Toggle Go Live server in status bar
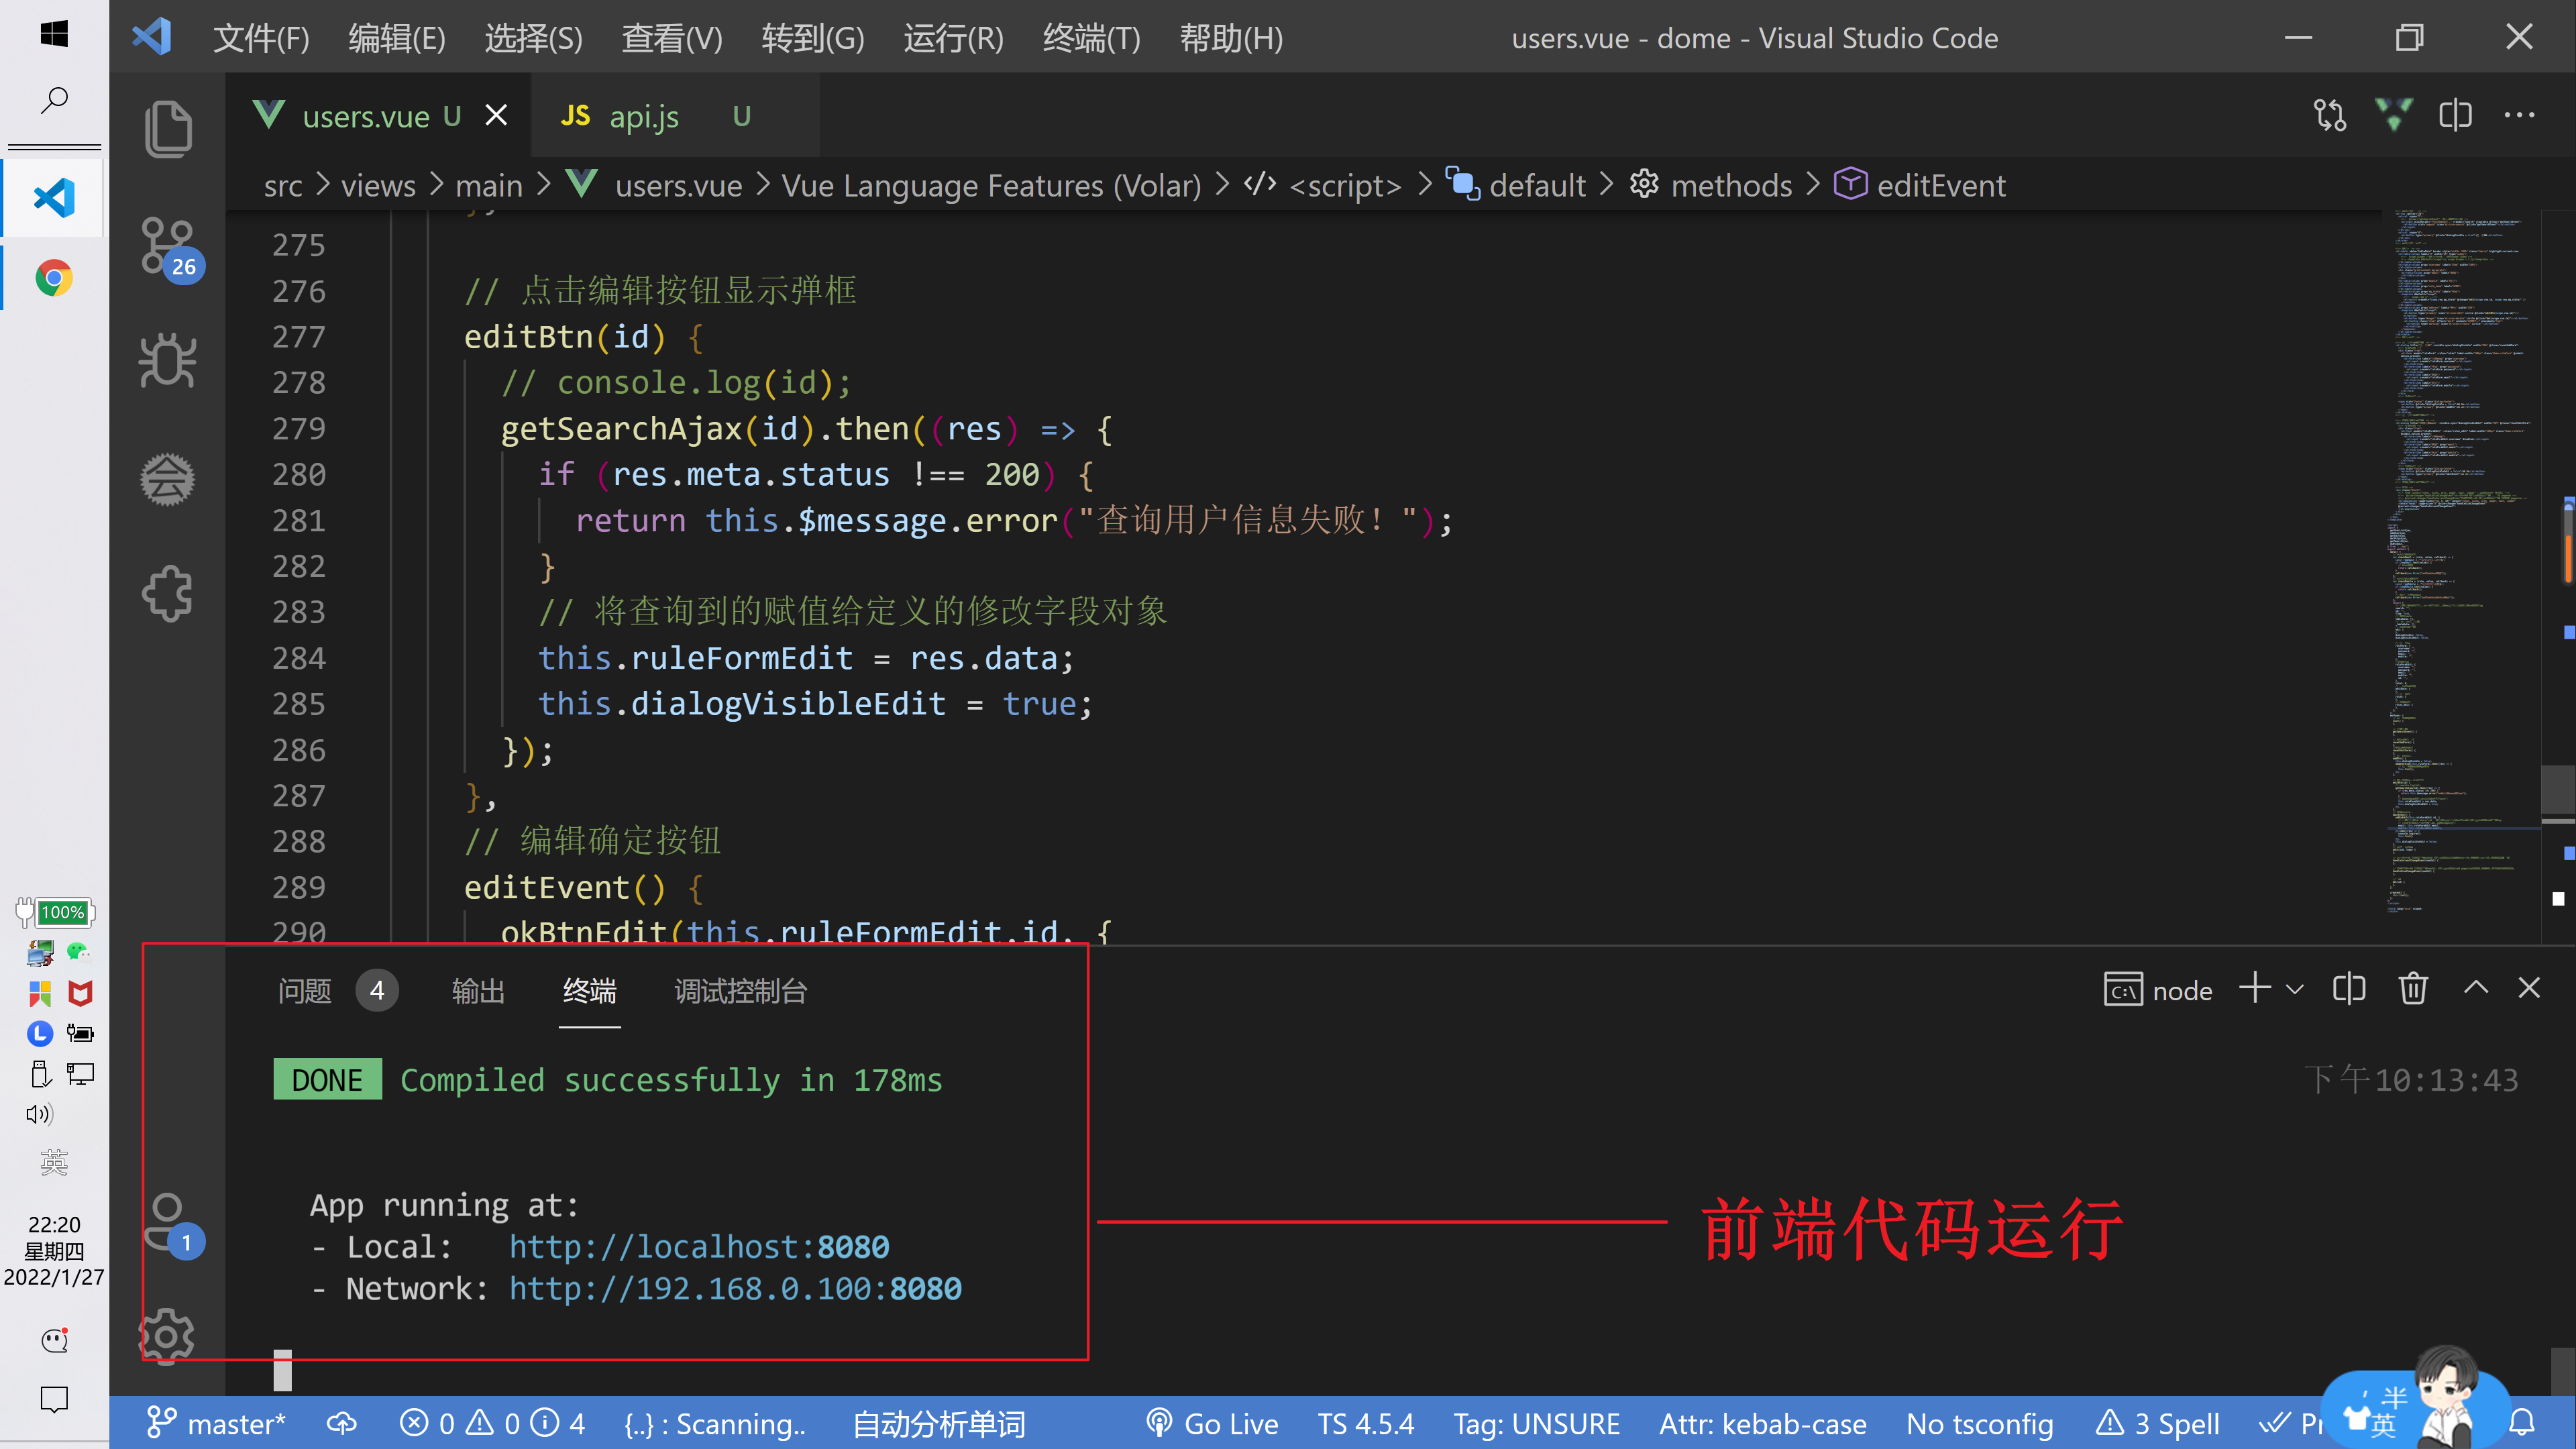Screen dimensions: 2576x1449 coord(1212,1423)
